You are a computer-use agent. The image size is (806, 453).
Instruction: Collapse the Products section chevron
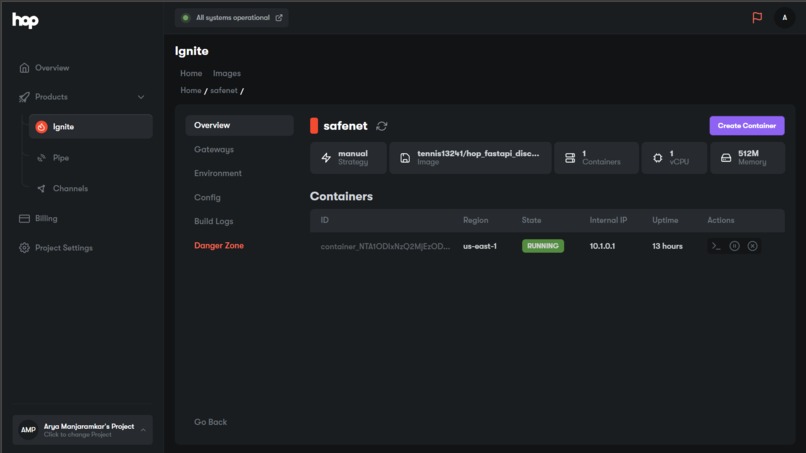tap(141, 97)
